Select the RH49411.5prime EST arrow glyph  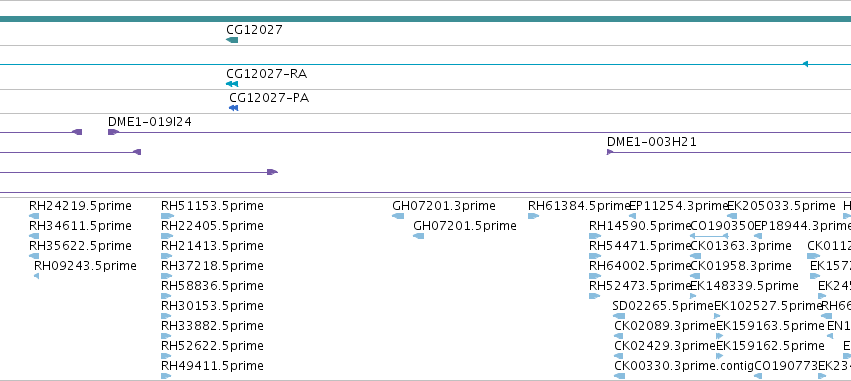point(166,376)
